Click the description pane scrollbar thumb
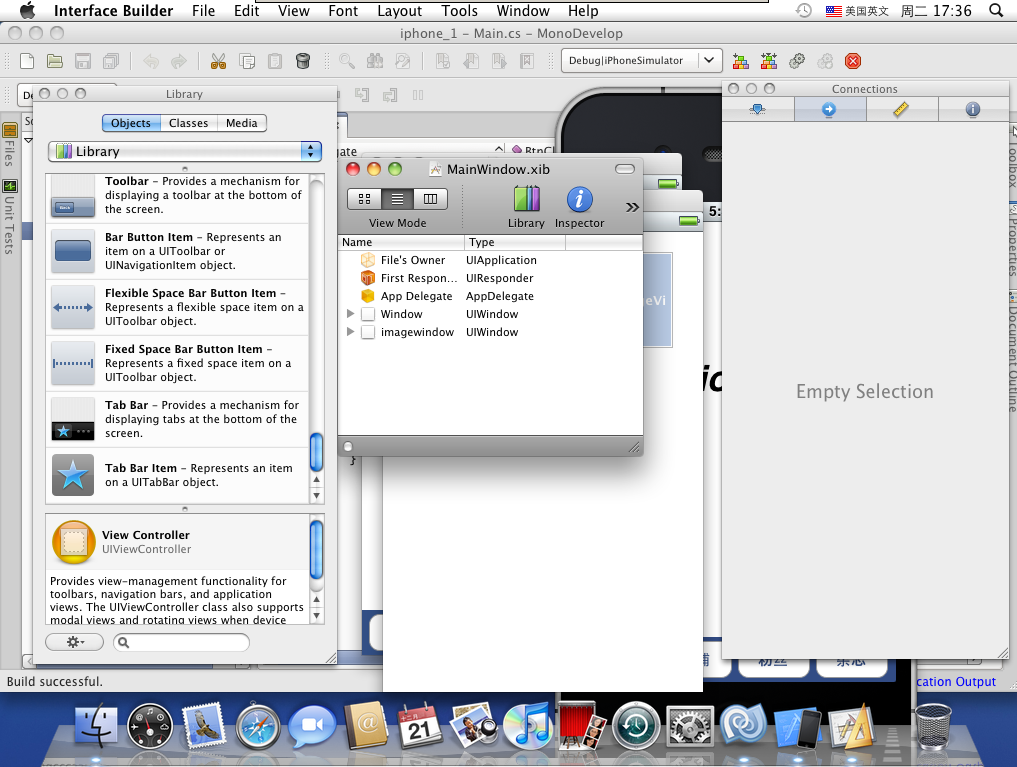 pos(317,549)
